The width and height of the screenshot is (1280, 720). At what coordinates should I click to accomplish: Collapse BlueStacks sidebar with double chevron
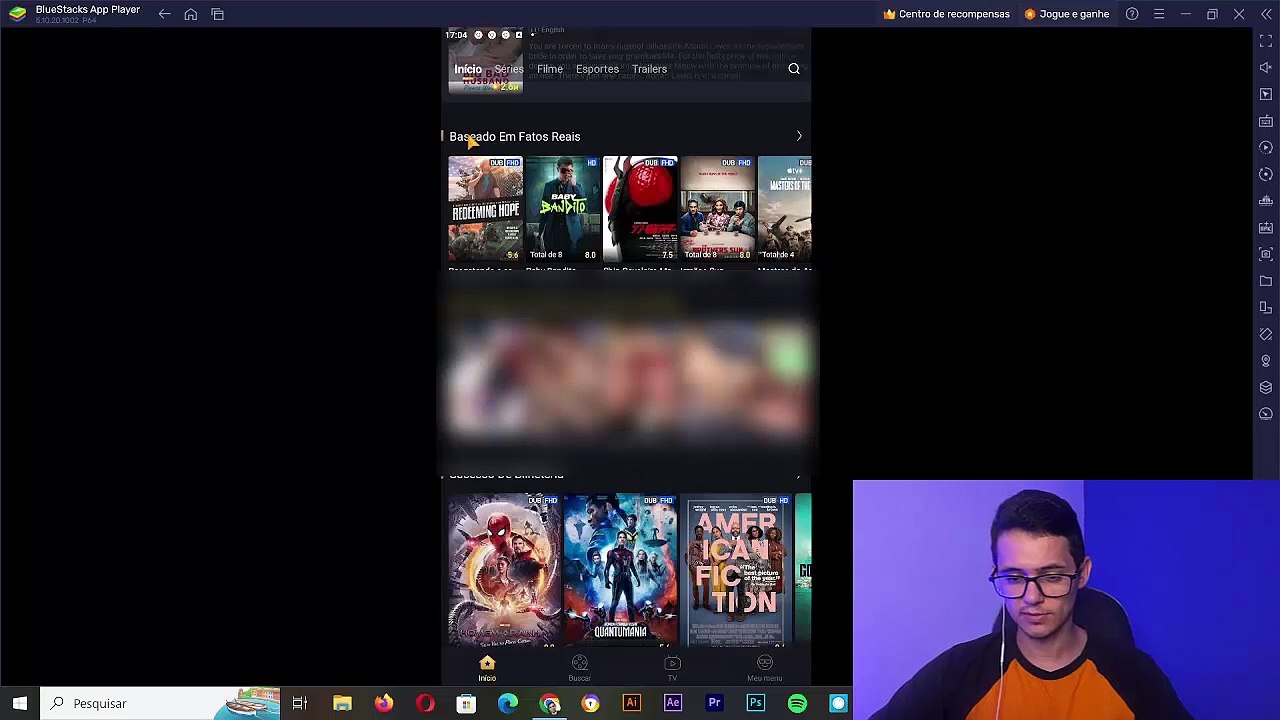pos(1266,14)
